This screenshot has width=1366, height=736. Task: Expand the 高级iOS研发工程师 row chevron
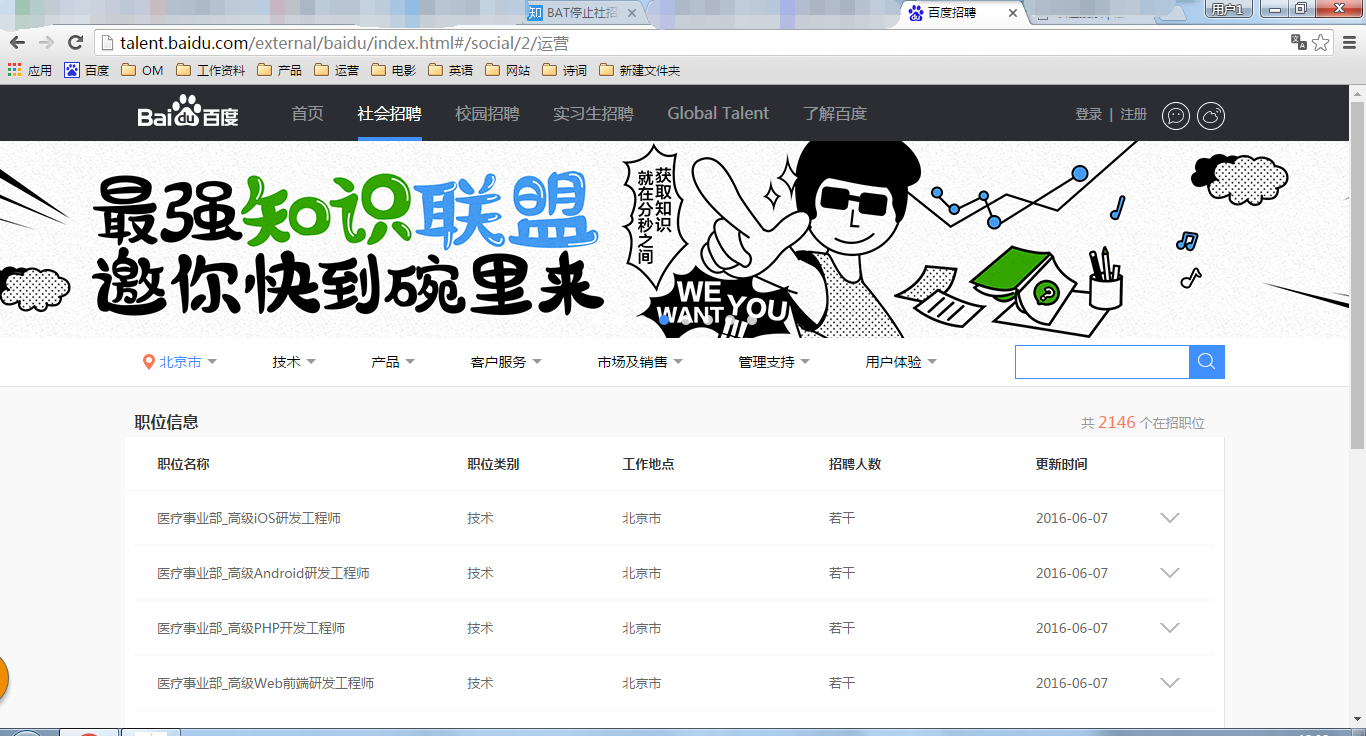coord(1169,518)
